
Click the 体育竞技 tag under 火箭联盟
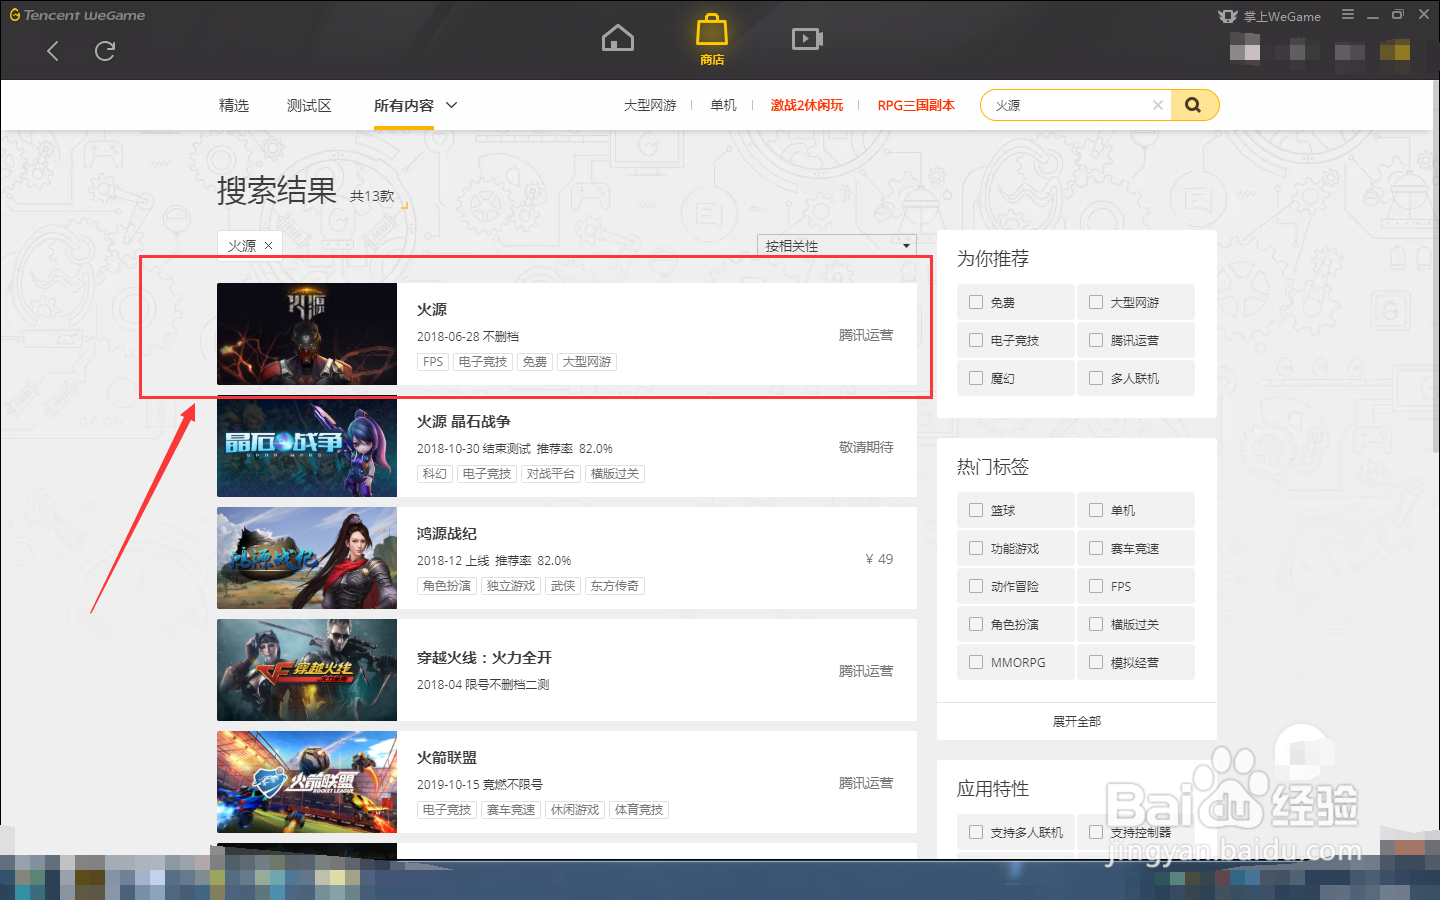639,810
